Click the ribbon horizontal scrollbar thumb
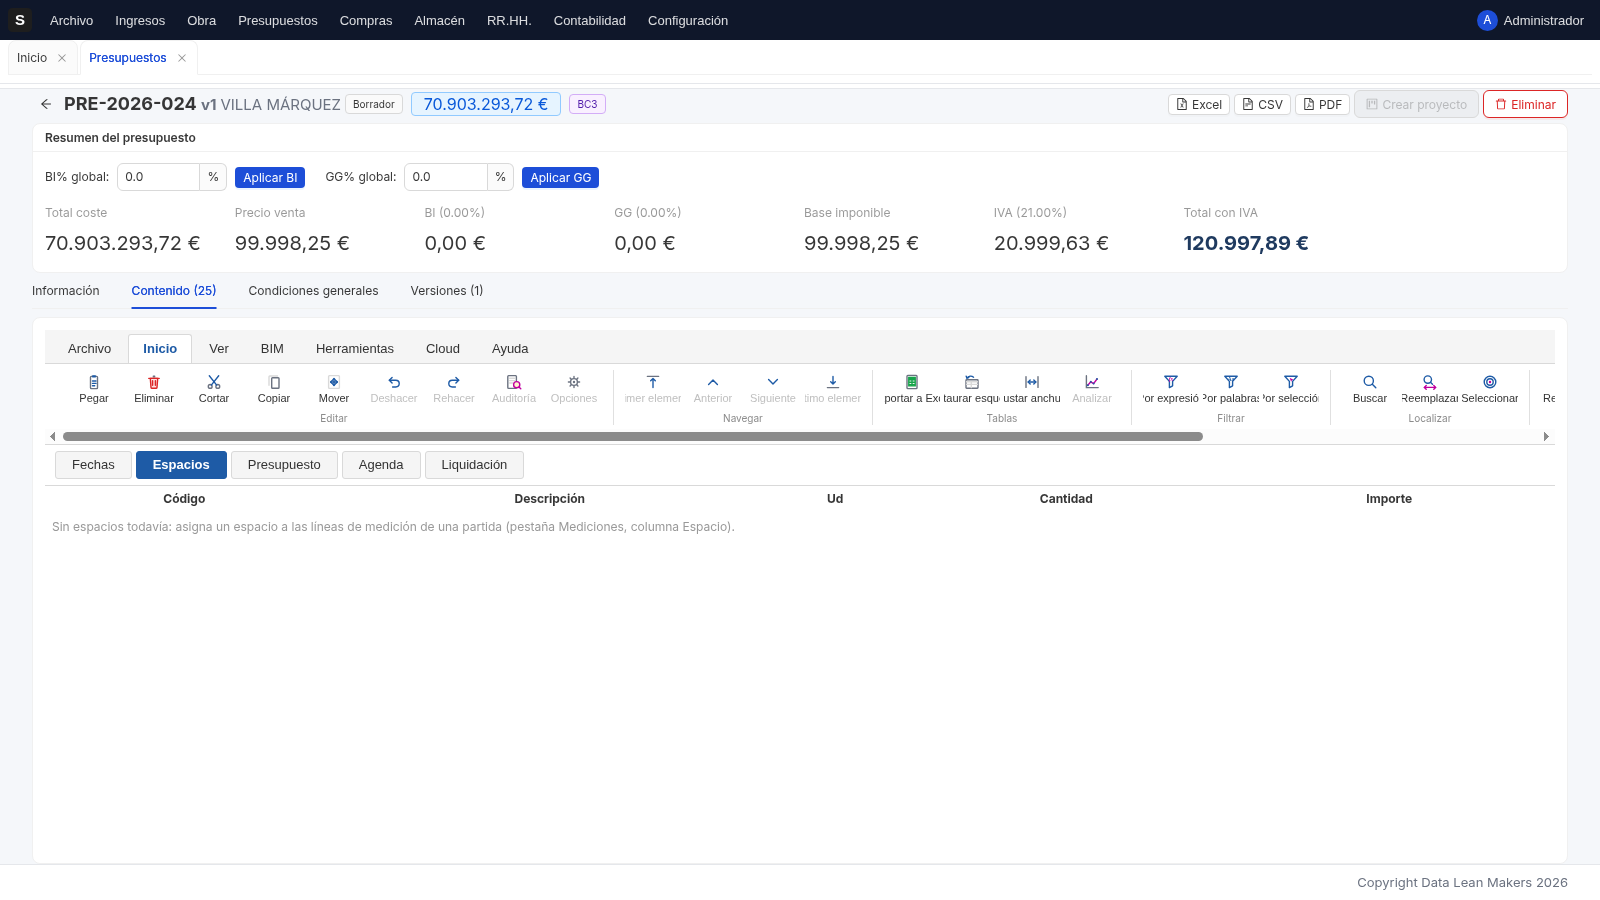 tap(632, 437)
